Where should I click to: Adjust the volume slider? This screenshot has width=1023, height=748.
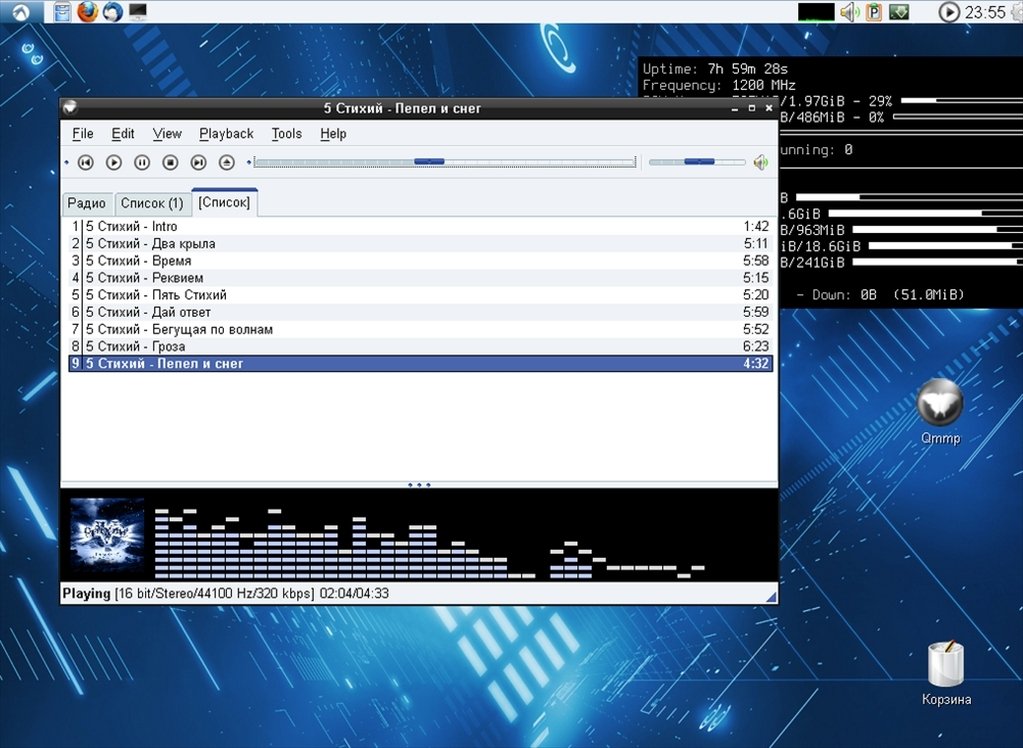(x=697, y=162)
